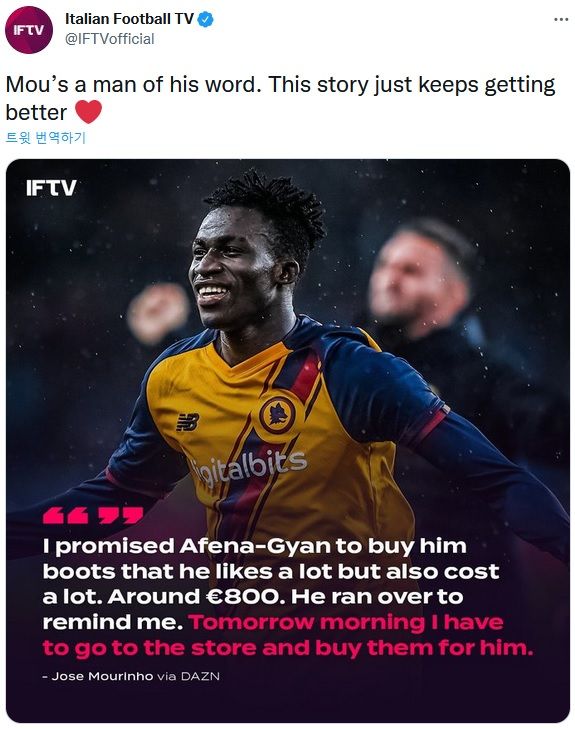575x730 pixels.
Task: Open the @IFTVofficial handle link
Action: [x=109, y=39]
